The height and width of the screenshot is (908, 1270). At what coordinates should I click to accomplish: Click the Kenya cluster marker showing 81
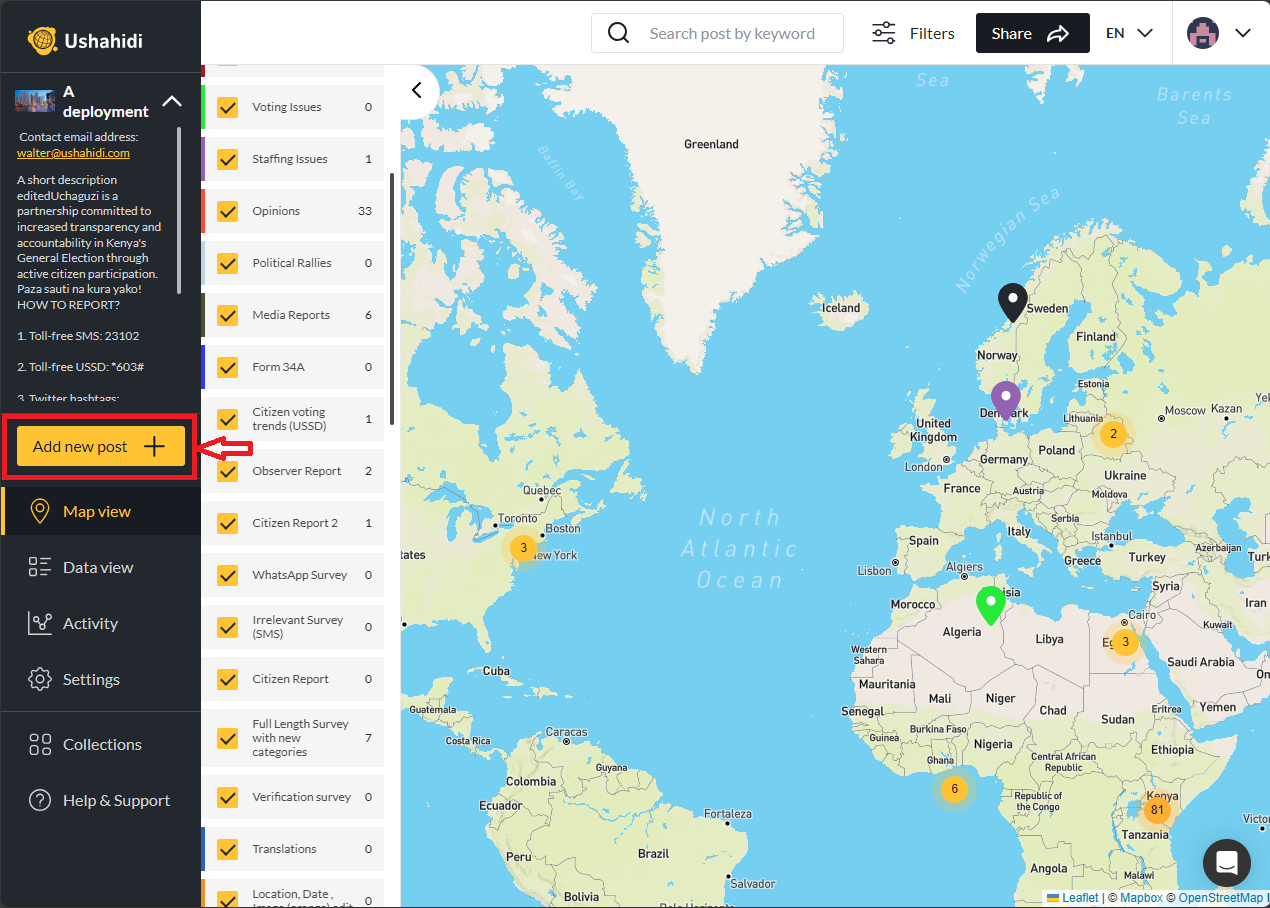1157,811
